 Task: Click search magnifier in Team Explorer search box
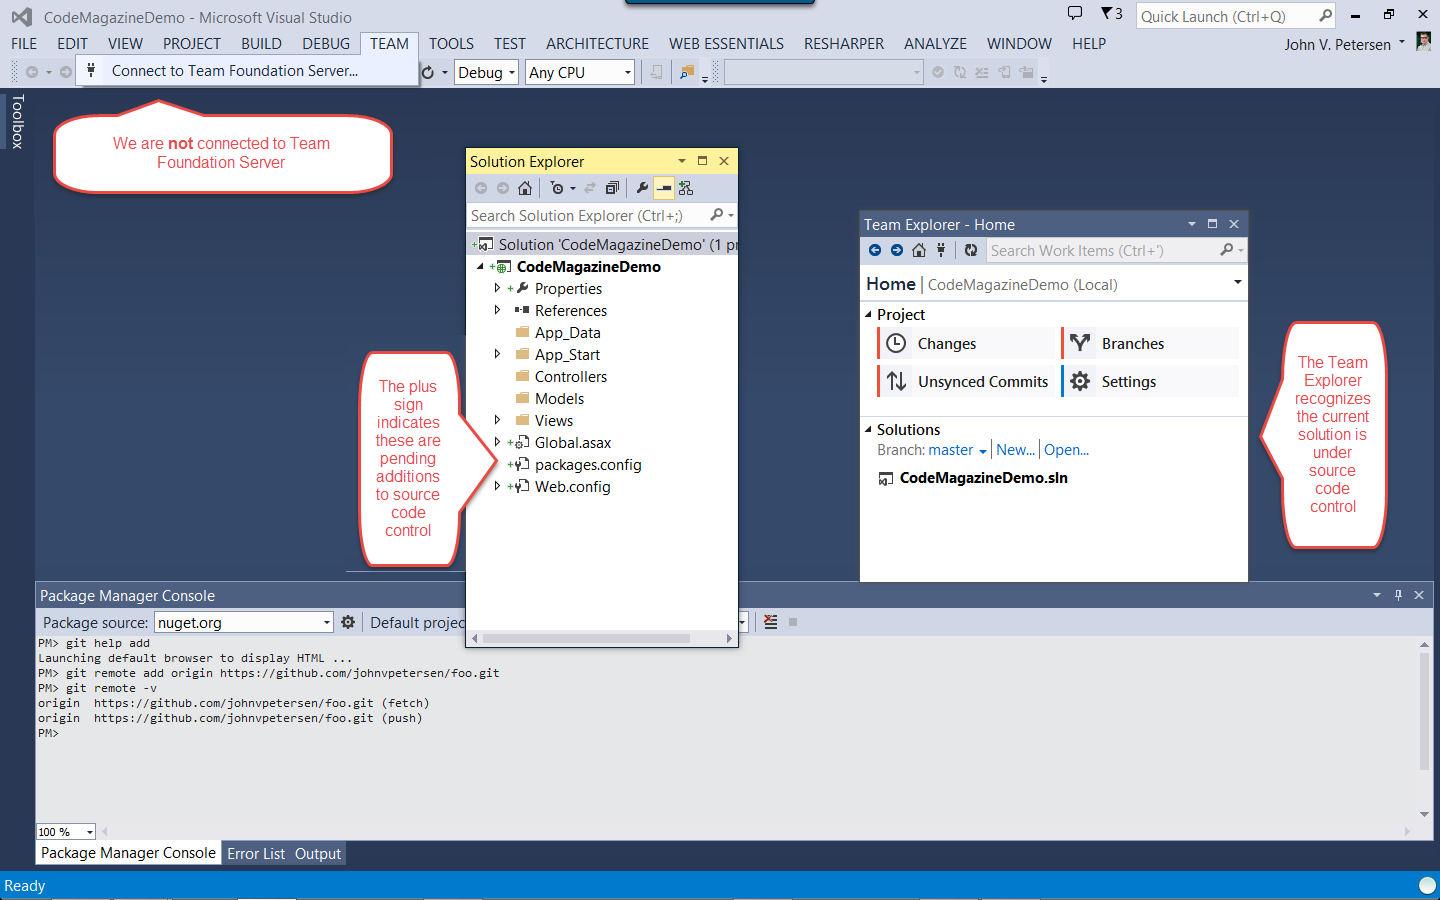click(x=1227, y=250)
